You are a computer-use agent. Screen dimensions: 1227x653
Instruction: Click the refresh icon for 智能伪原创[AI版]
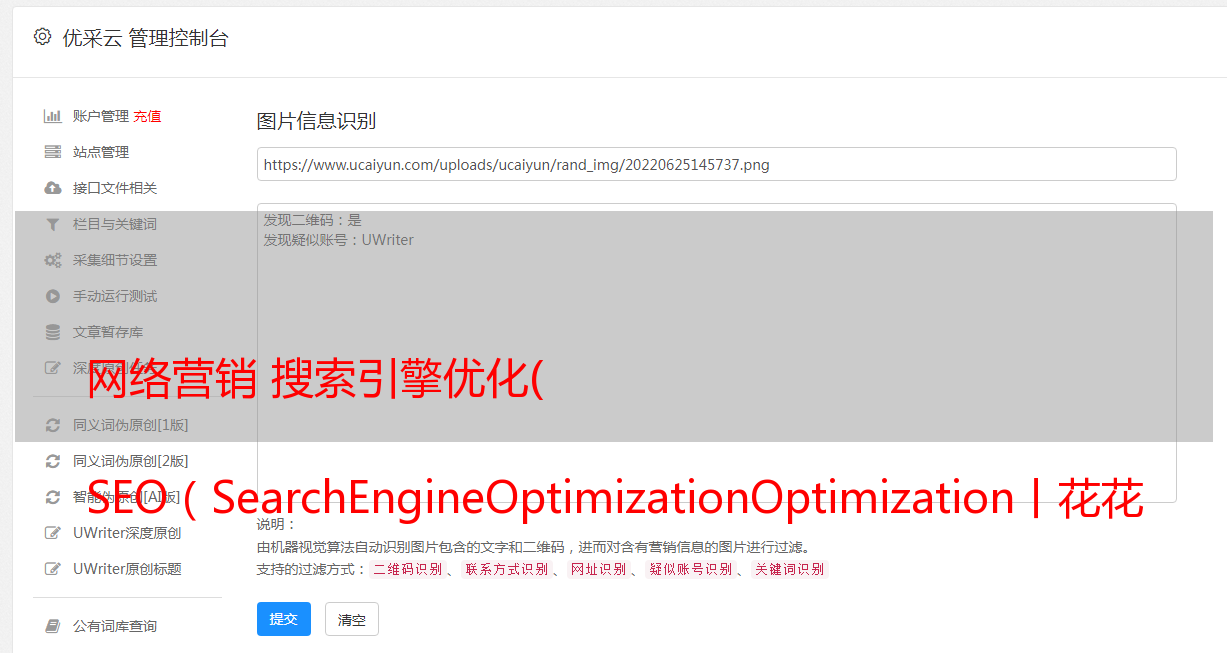[x=53, y=497]
